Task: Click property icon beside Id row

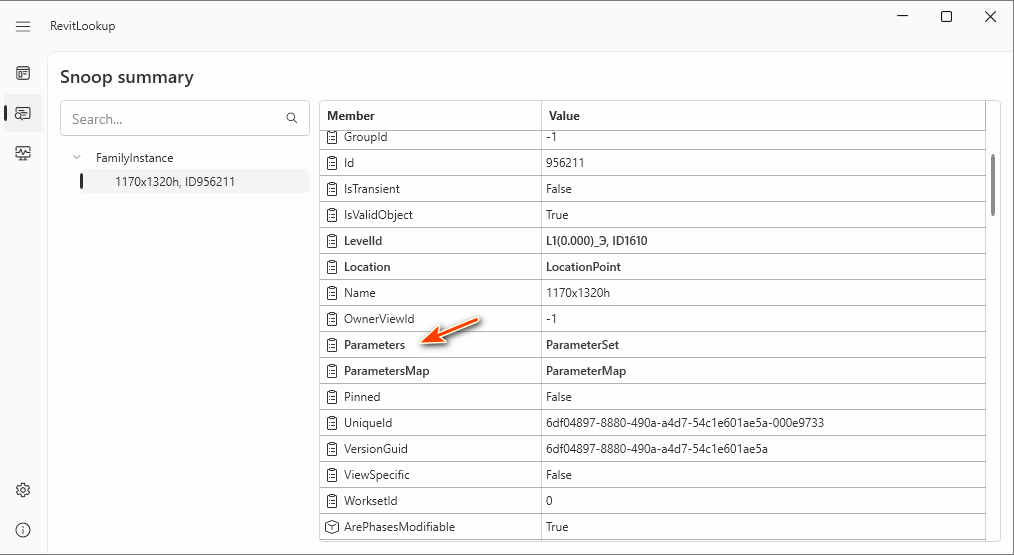Action: [x=332, y=163]
